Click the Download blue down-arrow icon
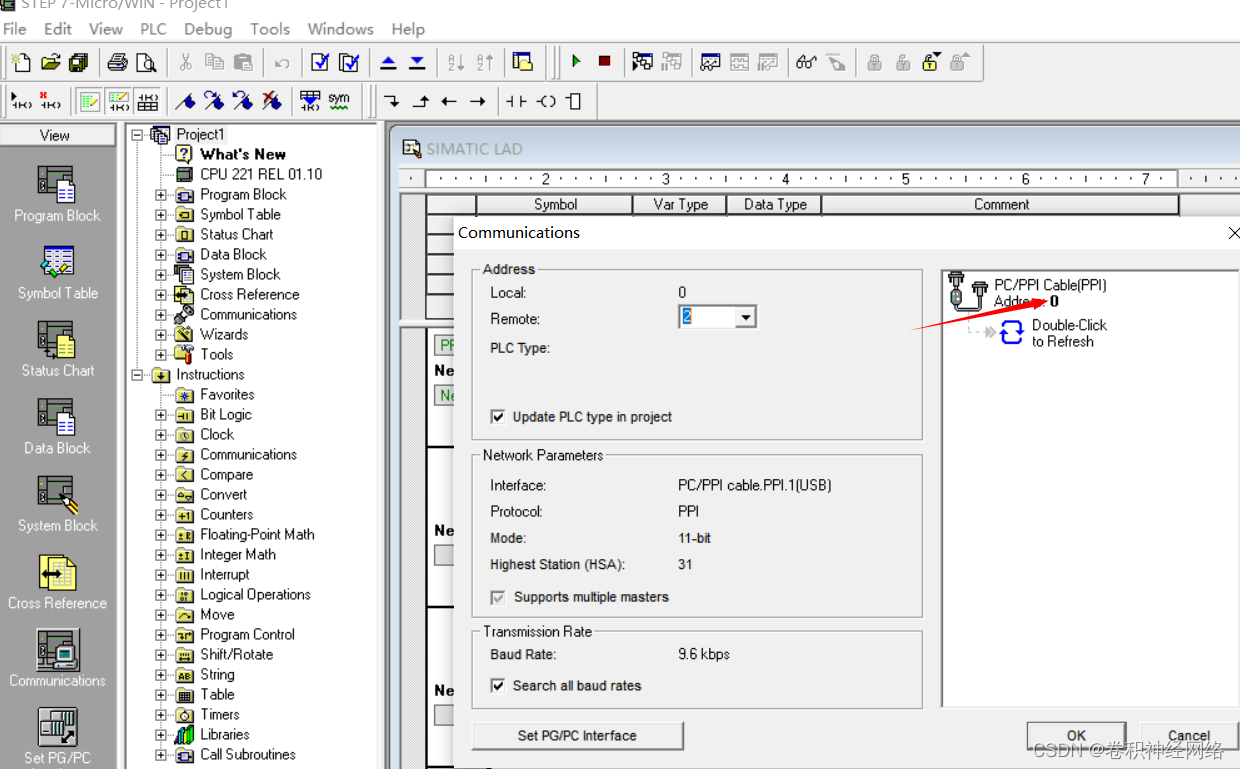This screenshot has width=1240, height=769. [x=417, y=62]
